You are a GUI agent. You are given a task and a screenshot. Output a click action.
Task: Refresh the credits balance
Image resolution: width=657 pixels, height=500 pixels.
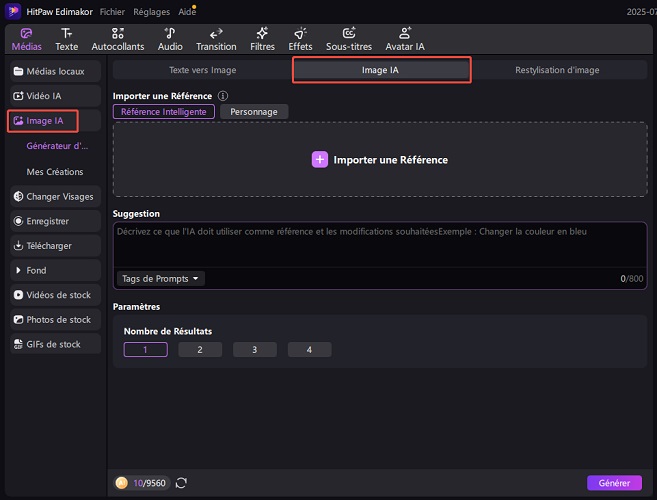[181, 483]
